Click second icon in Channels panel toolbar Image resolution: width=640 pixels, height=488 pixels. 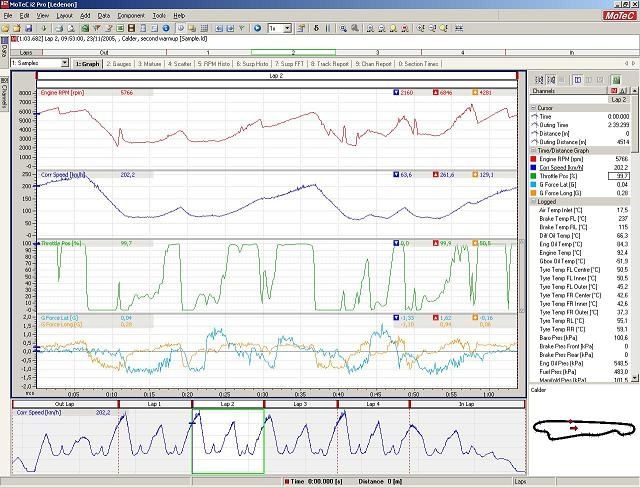551,80
